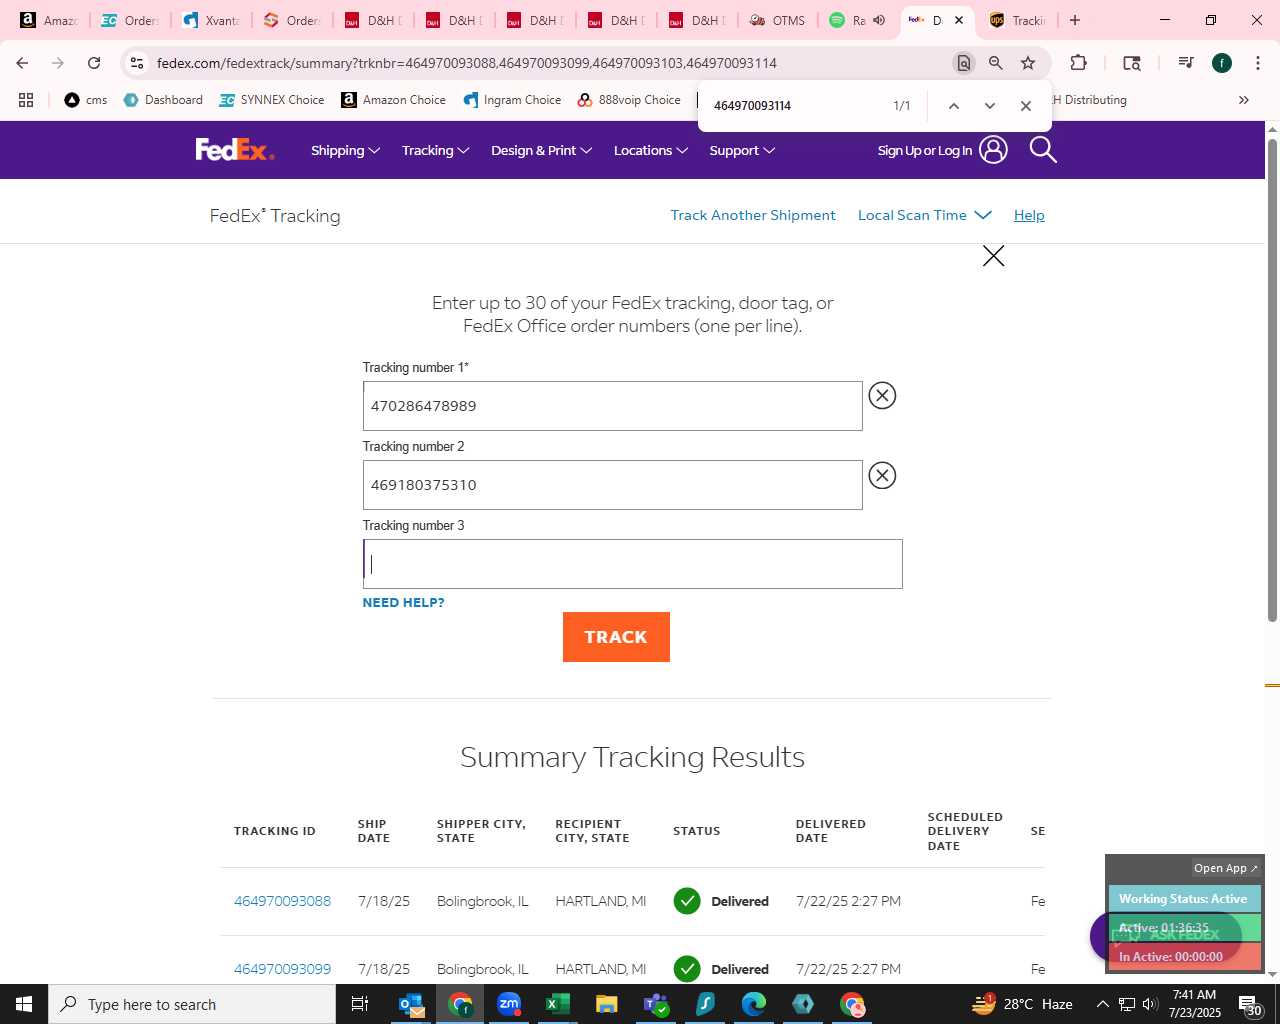Viewport: 1280px width, 1024px height.
Task: Click Tracking number 2 input field
Action: 612,485
